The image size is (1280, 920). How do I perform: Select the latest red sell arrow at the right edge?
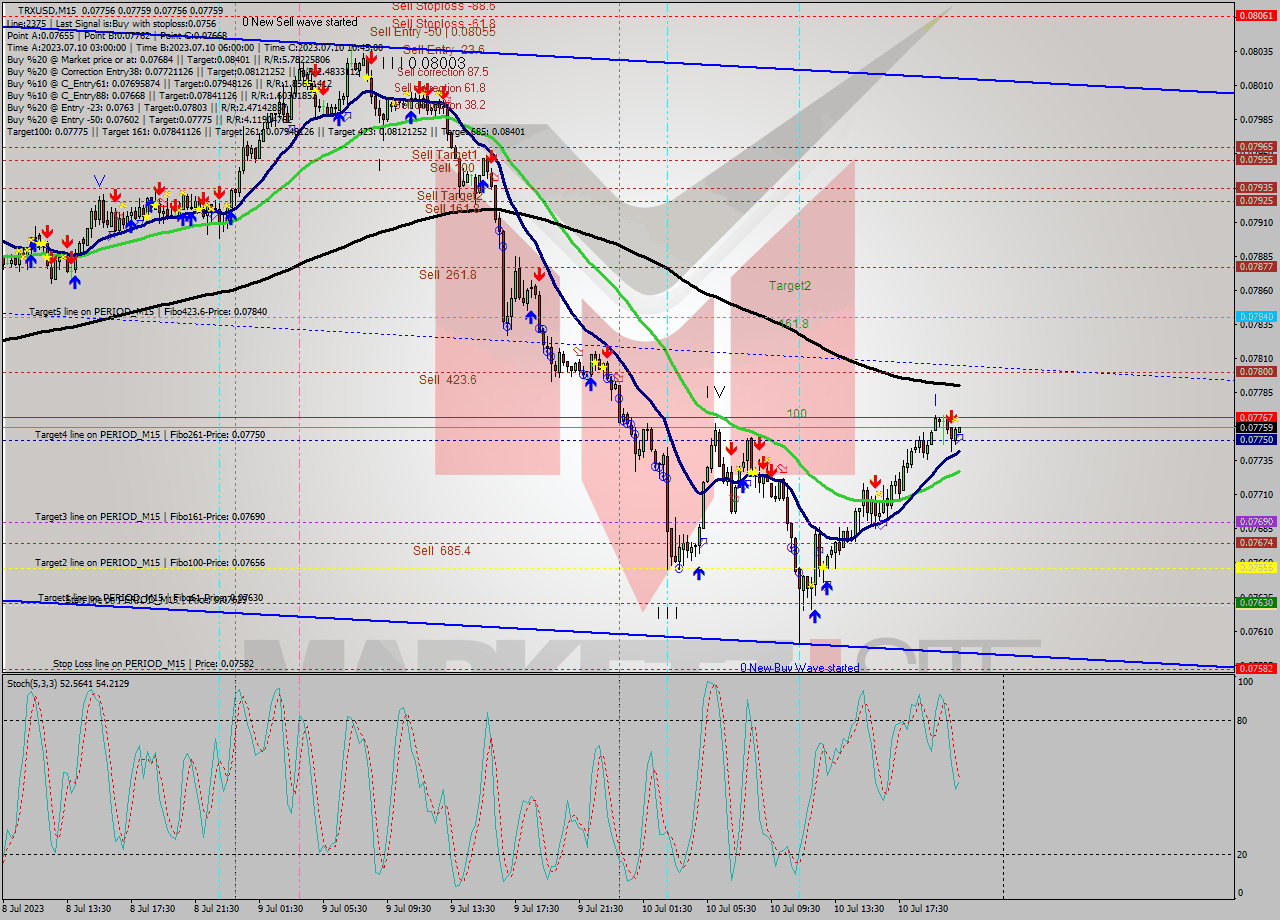coord(952,417)
